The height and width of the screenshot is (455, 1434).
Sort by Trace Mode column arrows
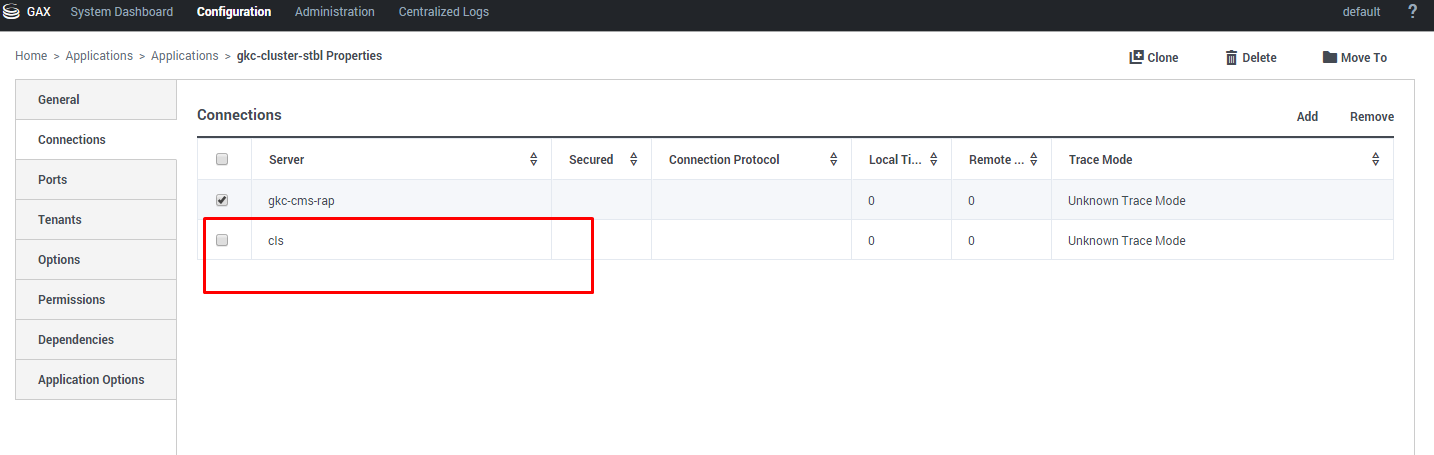tap(1375, 160)
